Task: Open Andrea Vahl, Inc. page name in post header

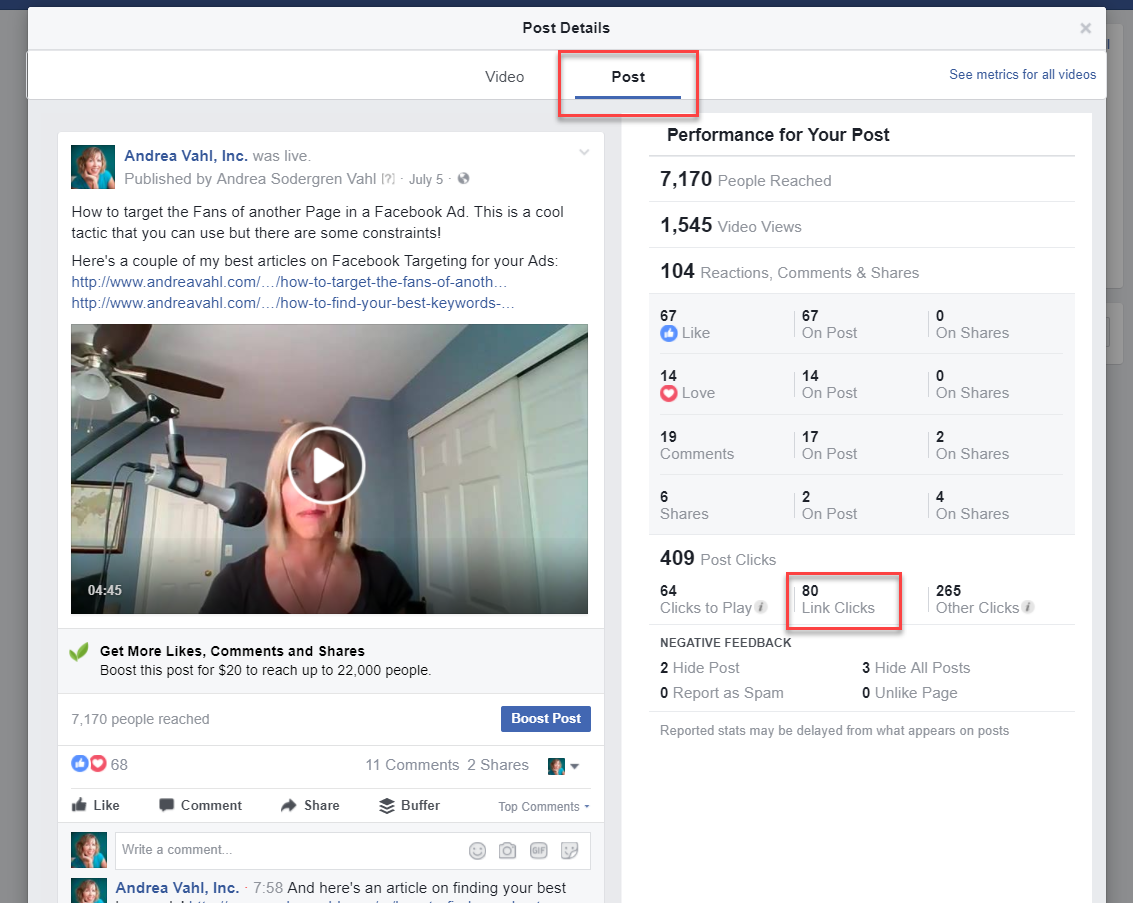Action: (x=186, y=156)
